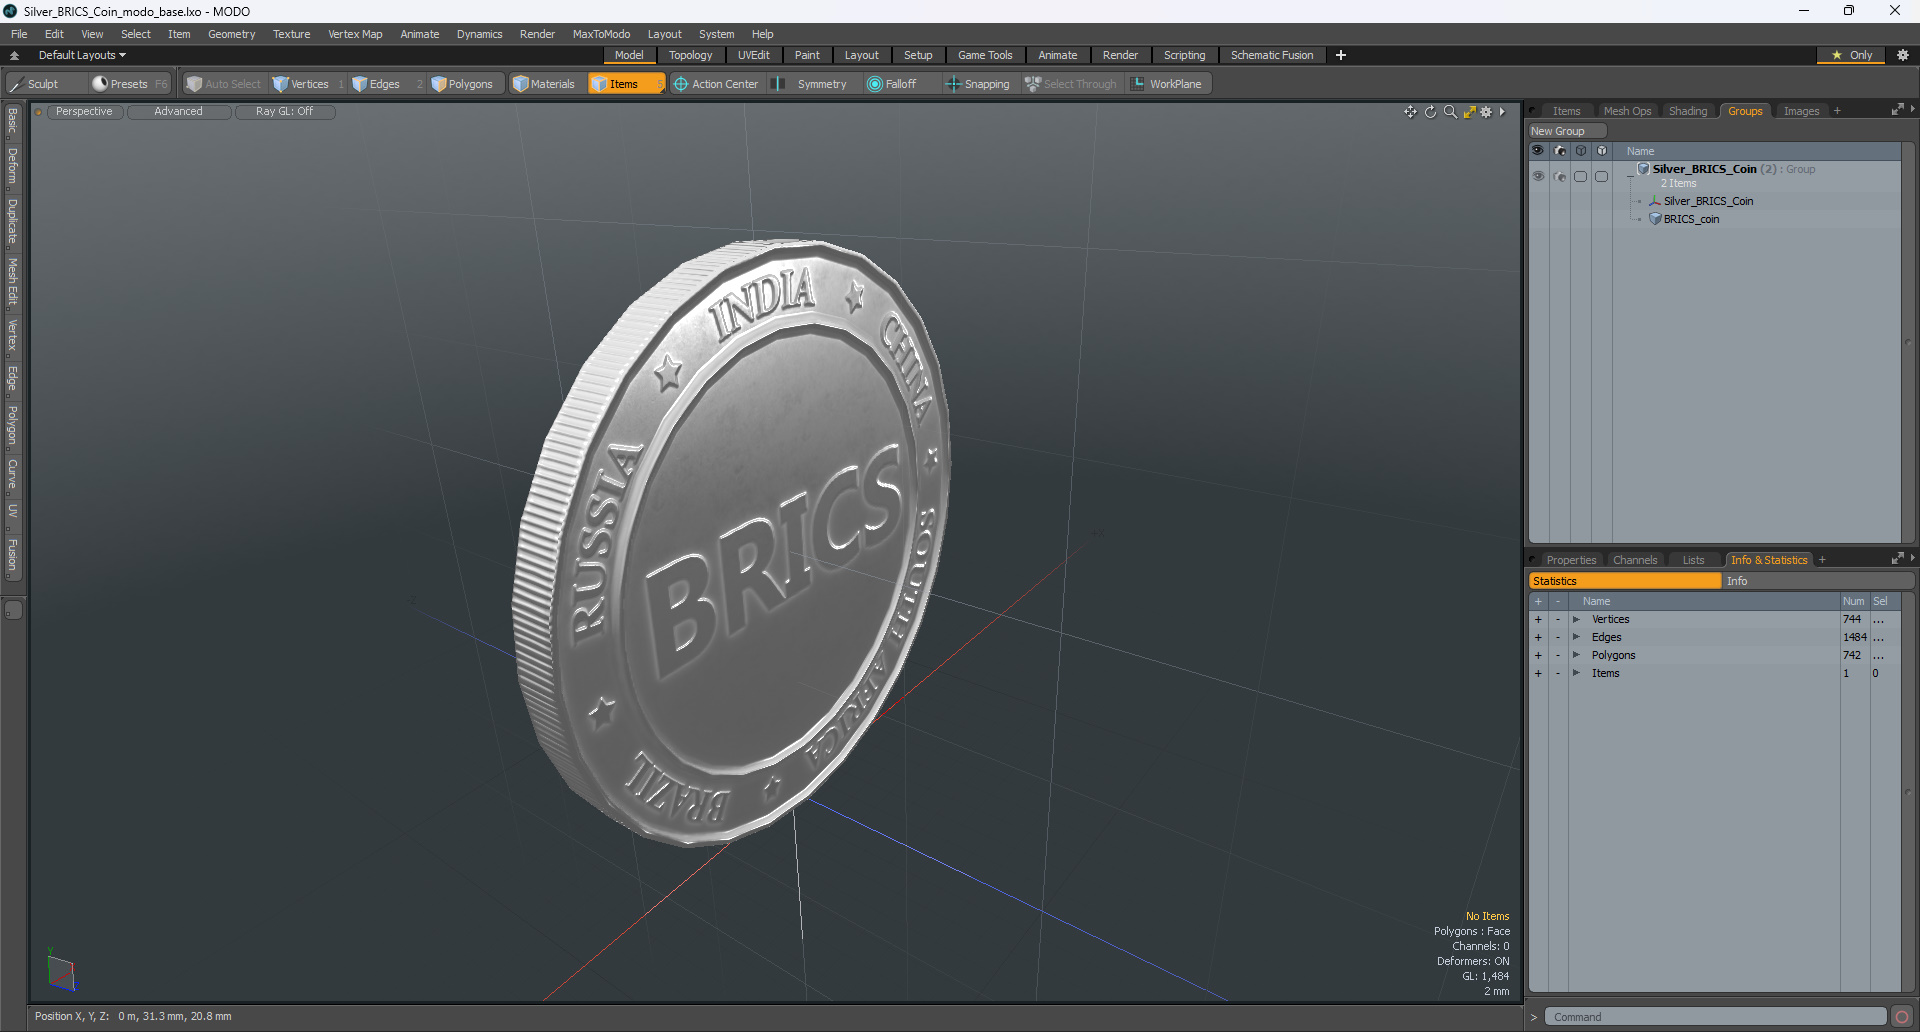This screenshot has width=1920, height=1032.
Task: Add a new layout tab with plus
Action: (x=1341, y=55)
